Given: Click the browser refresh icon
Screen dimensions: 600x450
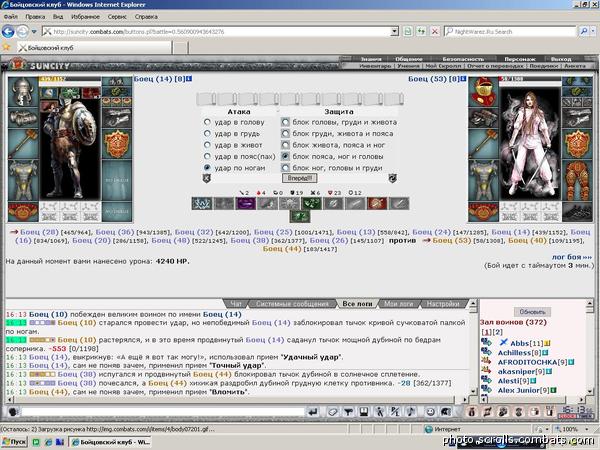Looking at the screenshot, I should pyautogui.click(x=421, y=31).
